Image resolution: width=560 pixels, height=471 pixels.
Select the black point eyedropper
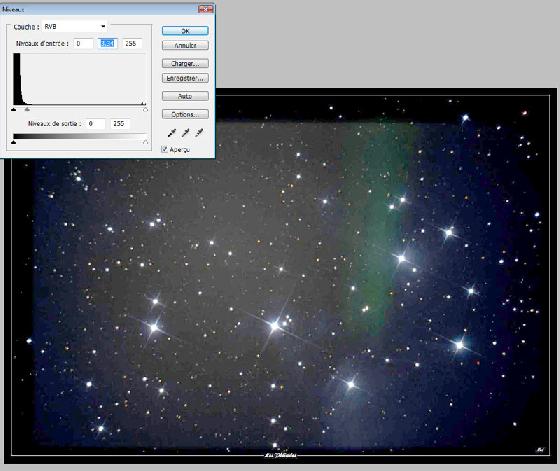tap(172, 133)
